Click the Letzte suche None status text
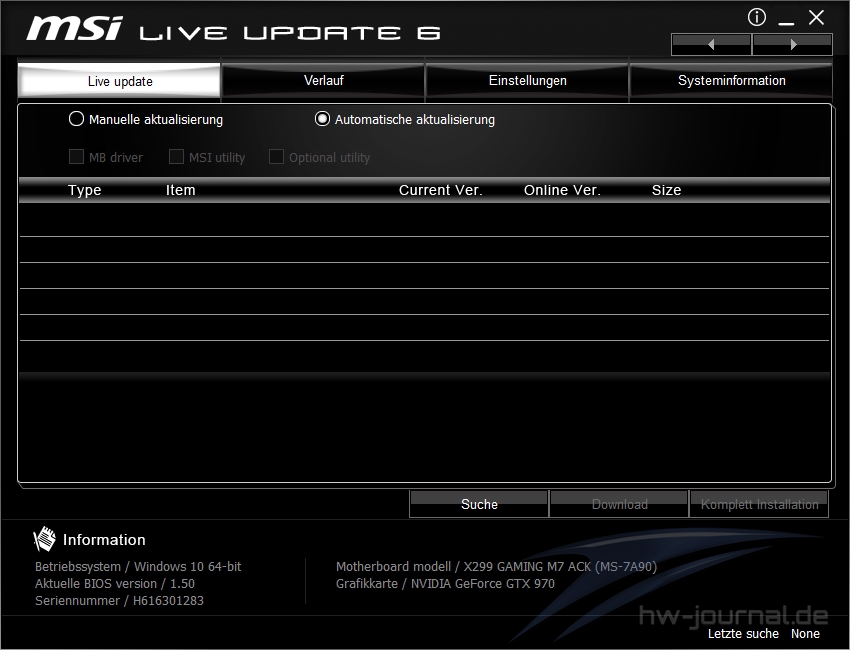Viewport: 850px width, 650px height. [764, 633]
